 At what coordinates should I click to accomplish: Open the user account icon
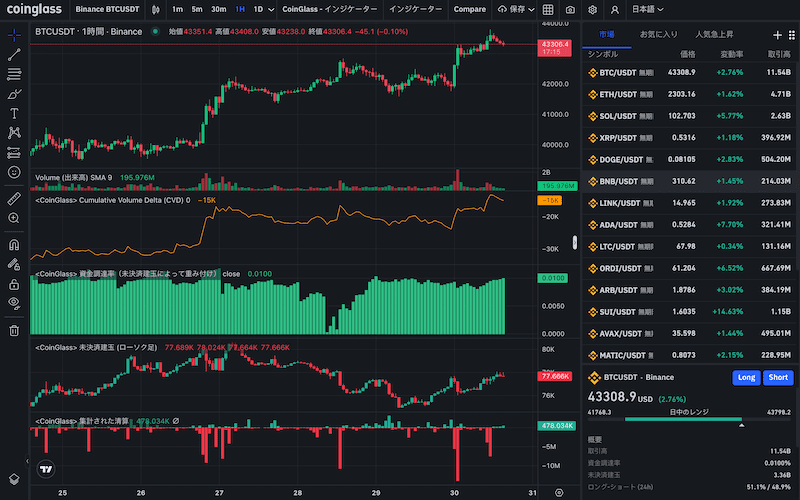615,10
